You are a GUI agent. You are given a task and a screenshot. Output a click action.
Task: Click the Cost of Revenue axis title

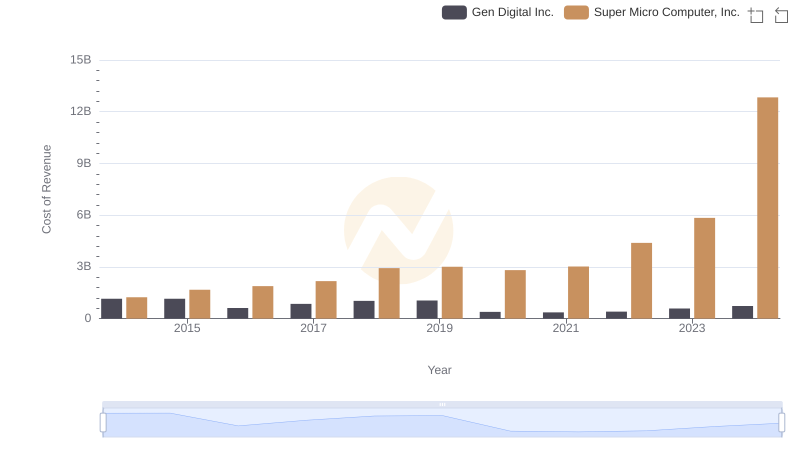tap(46, 189)
